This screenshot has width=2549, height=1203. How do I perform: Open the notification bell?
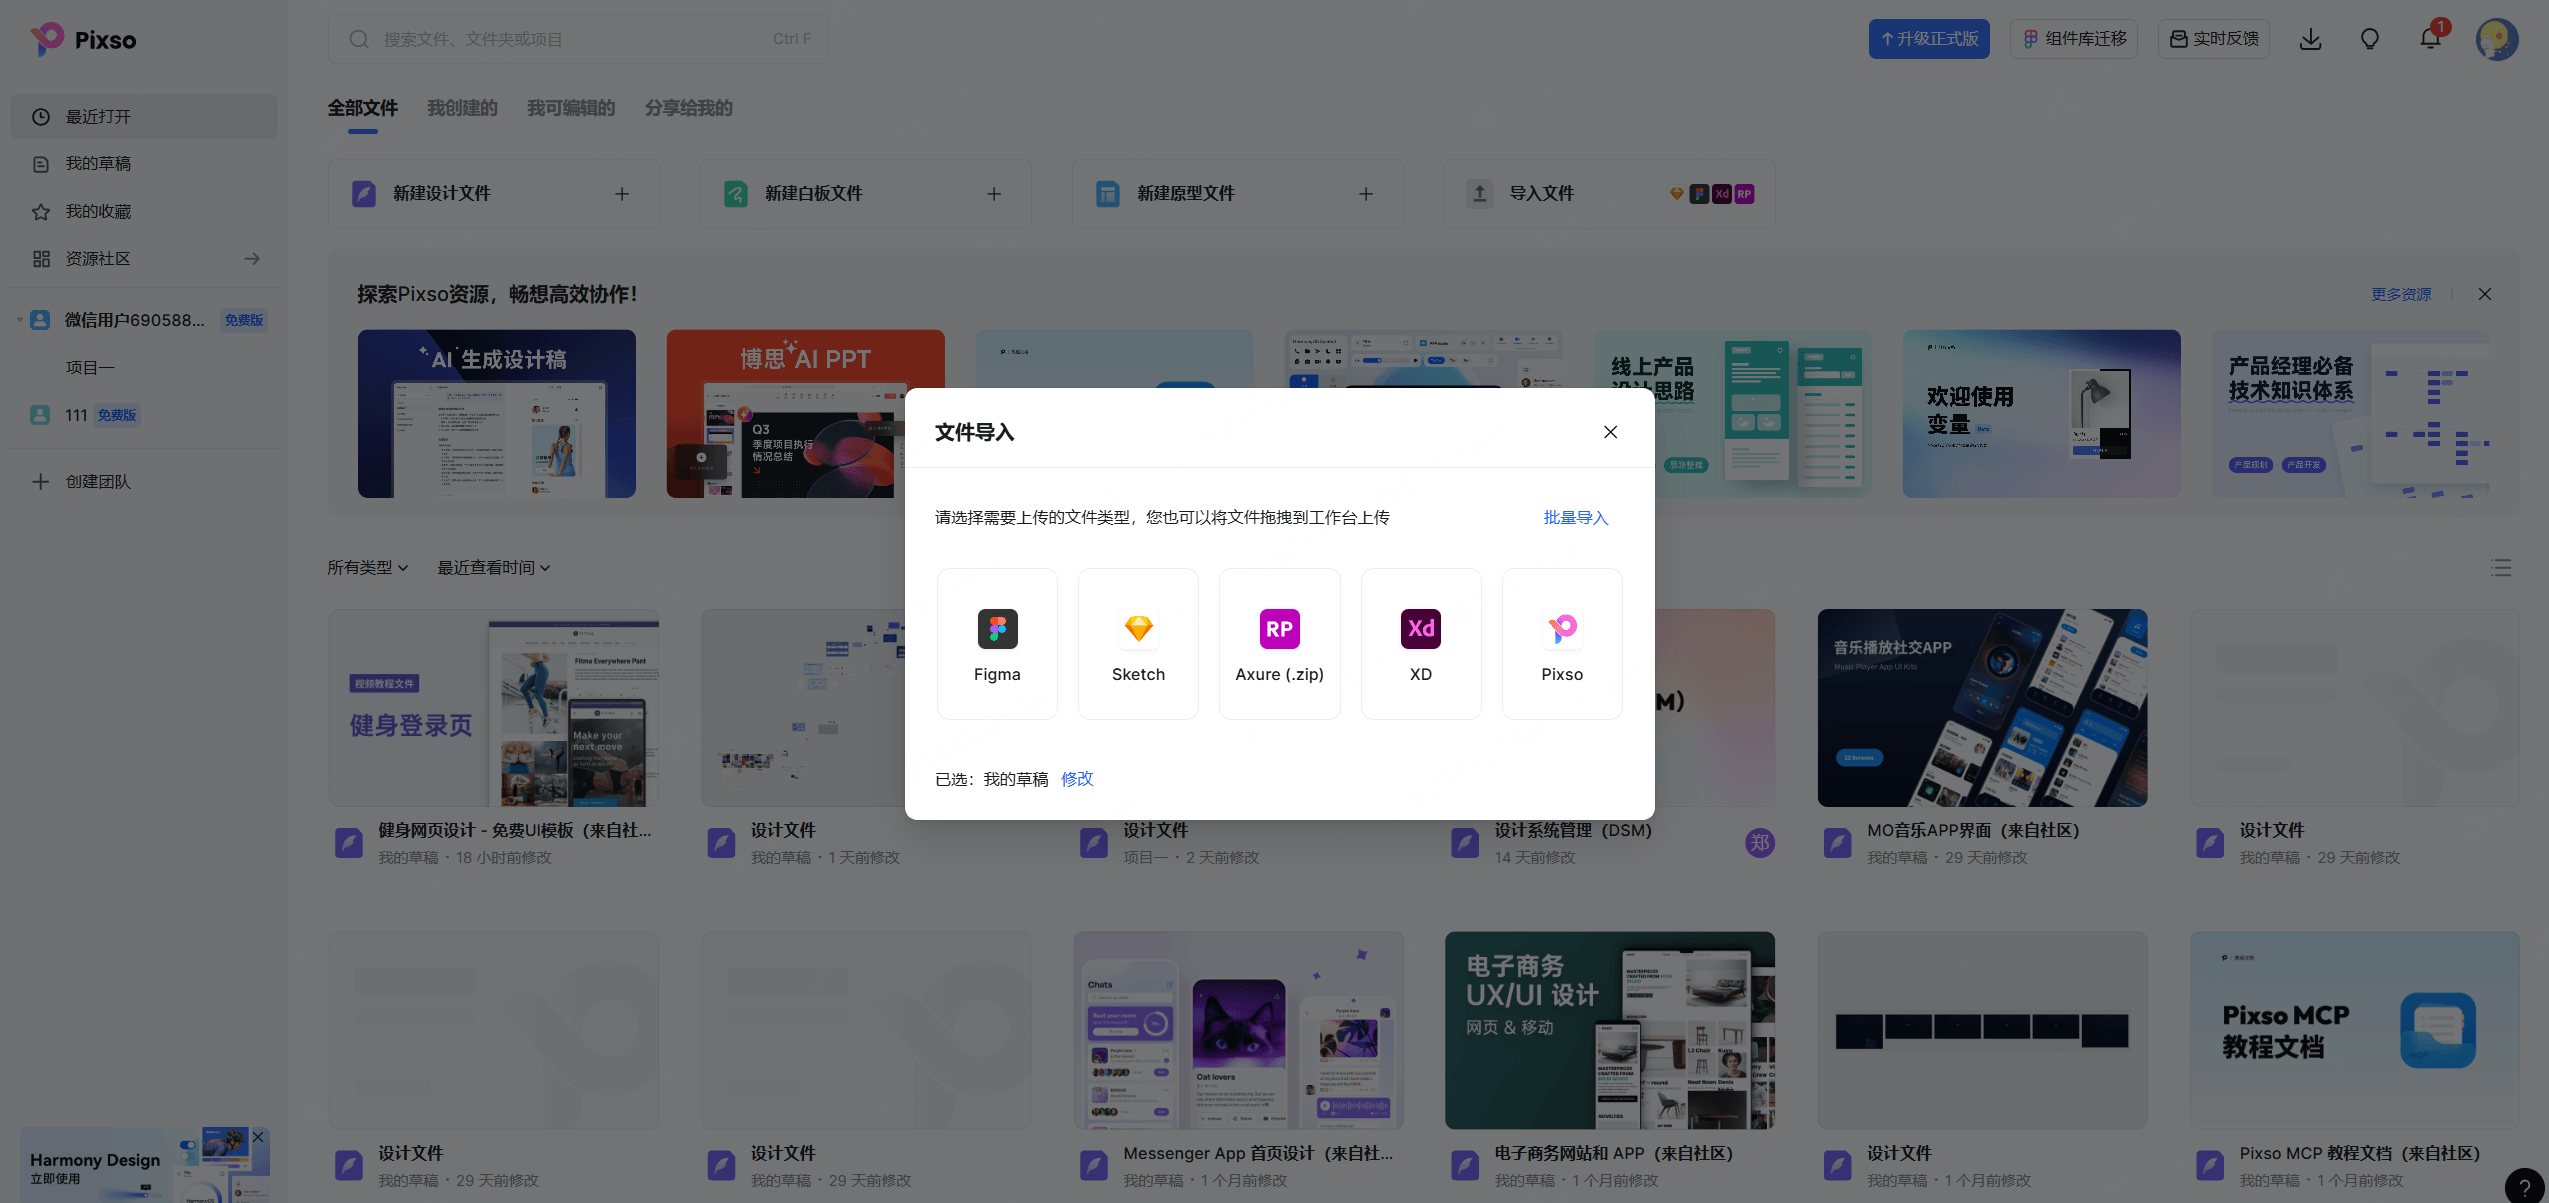tap(2430, 39)
